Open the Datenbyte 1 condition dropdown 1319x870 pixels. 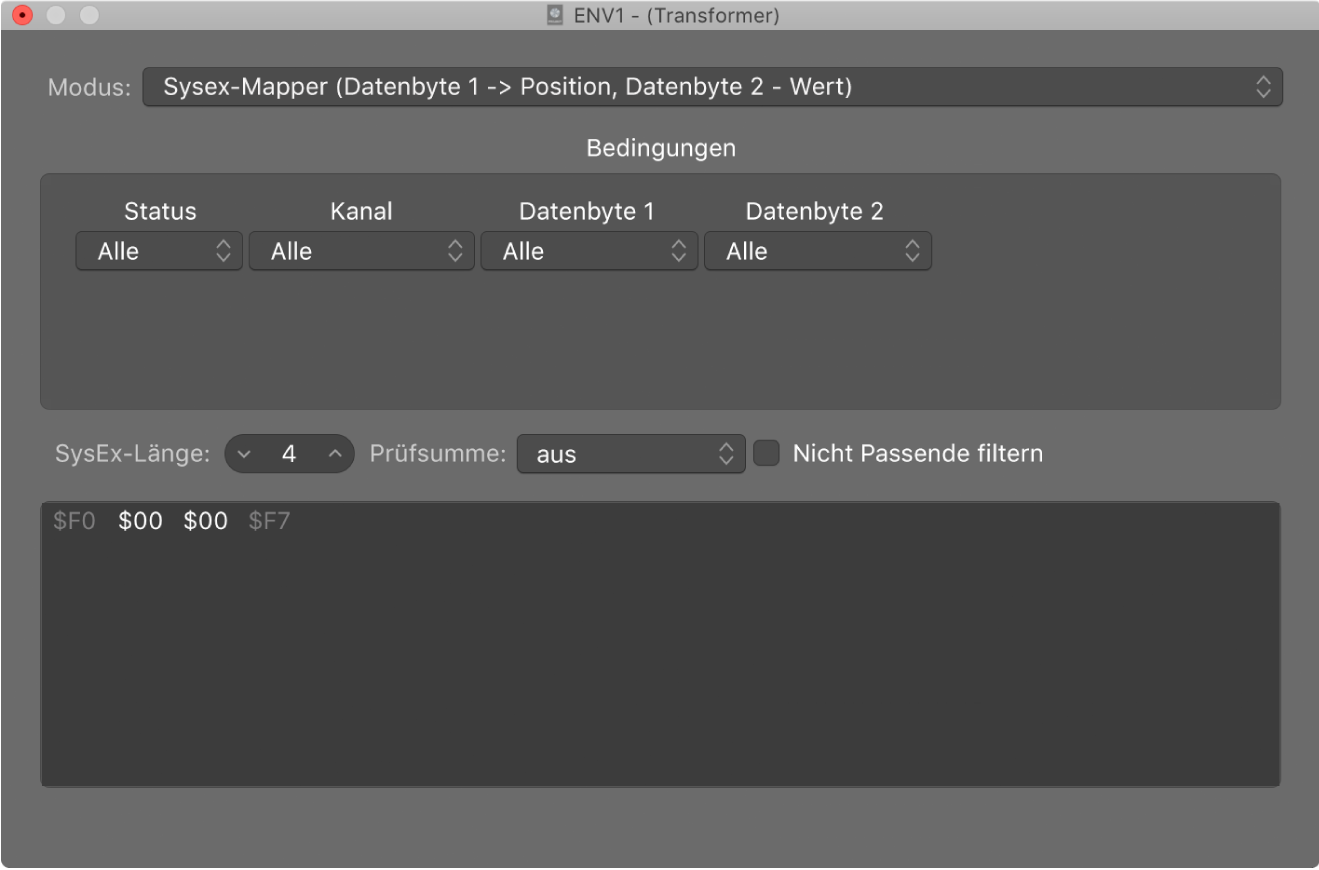coord(588,251)
